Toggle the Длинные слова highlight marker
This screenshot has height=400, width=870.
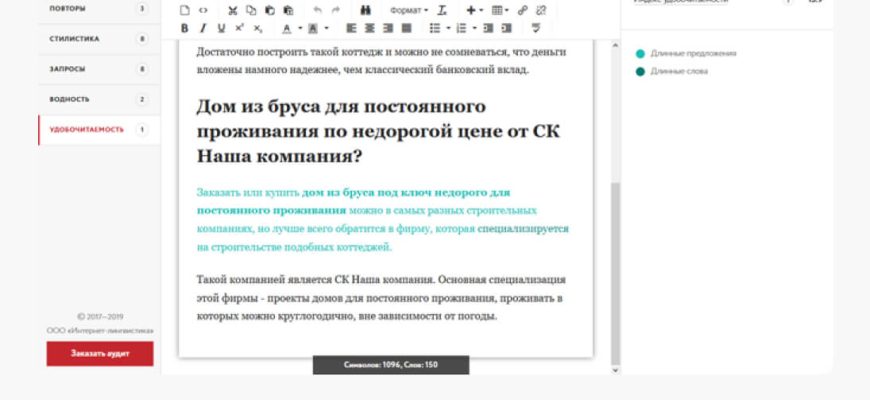(x=641, y=71)
